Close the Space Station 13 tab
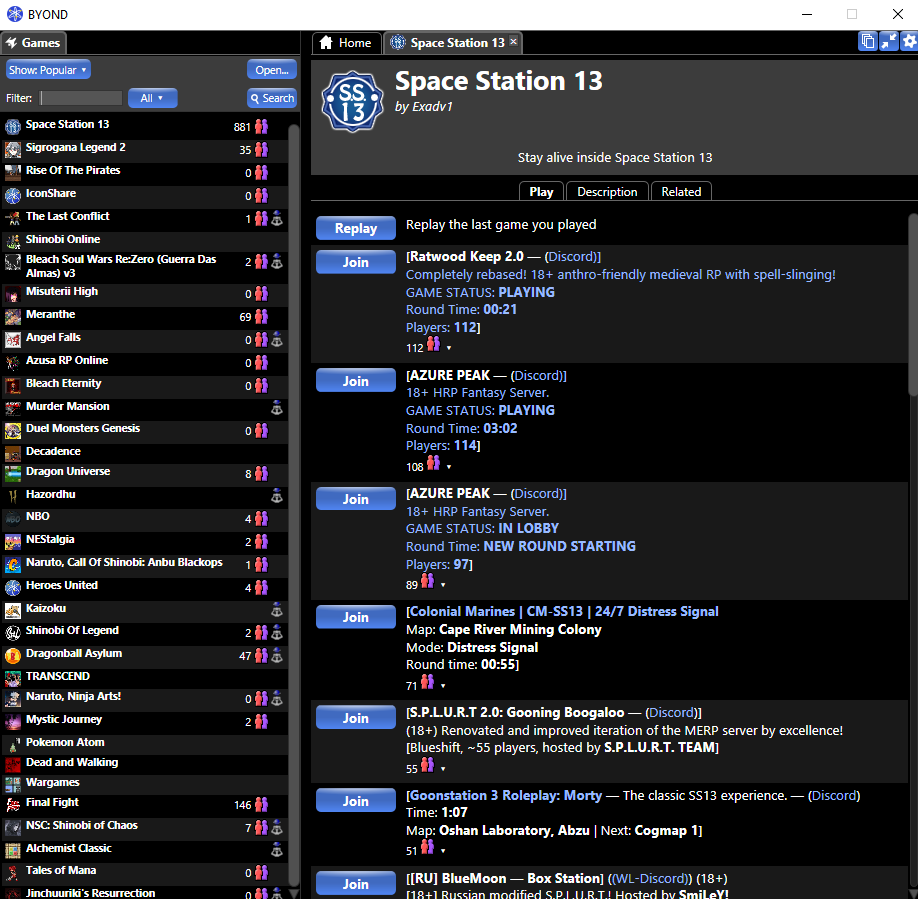Screen dimensions: 918x899 click(513, 42)
